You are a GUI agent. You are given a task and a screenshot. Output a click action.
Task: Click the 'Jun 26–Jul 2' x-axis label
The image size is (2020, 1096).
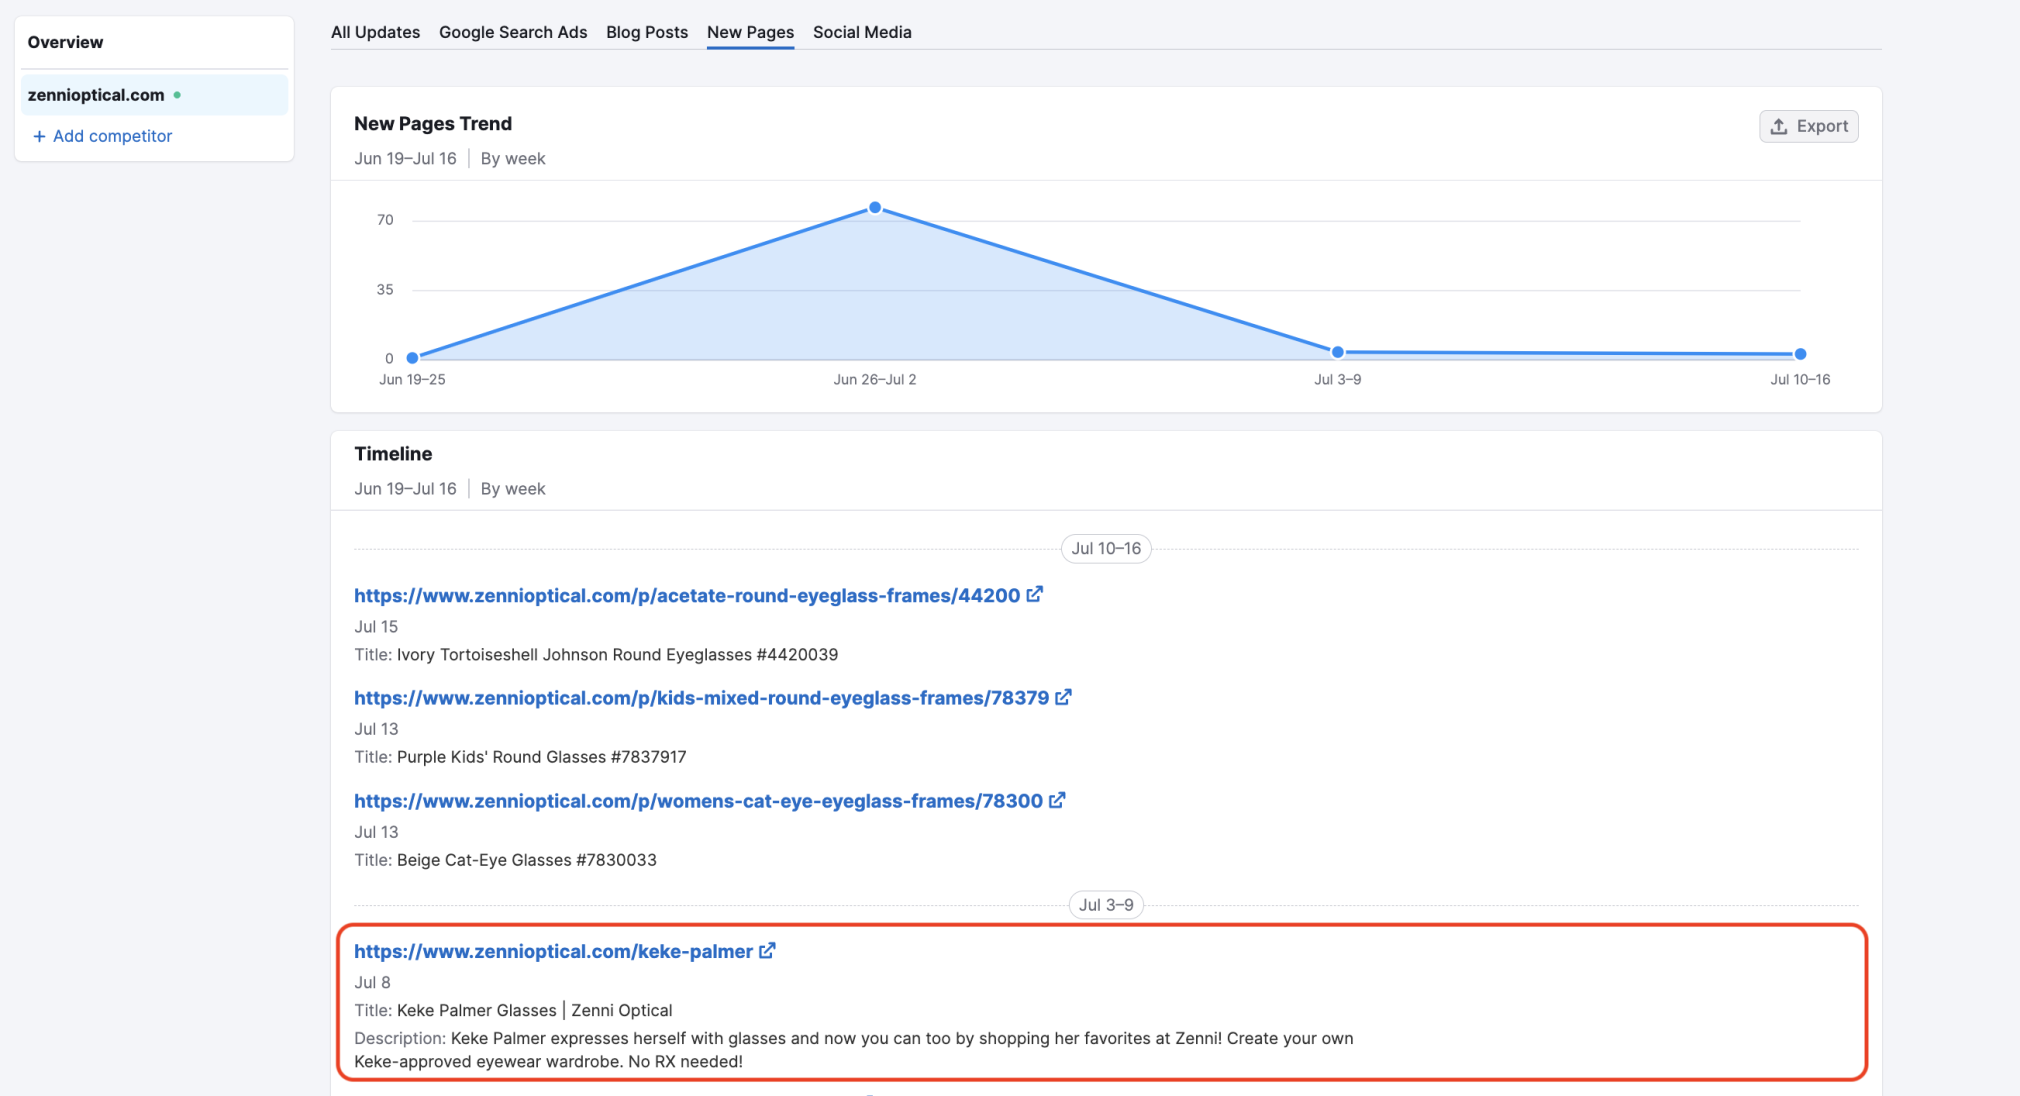875,380
